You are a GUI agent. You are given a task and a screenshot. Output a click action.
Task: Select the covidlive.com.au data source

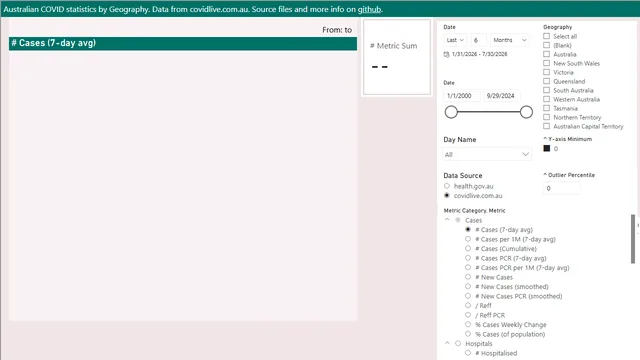[x=447, y=196]
